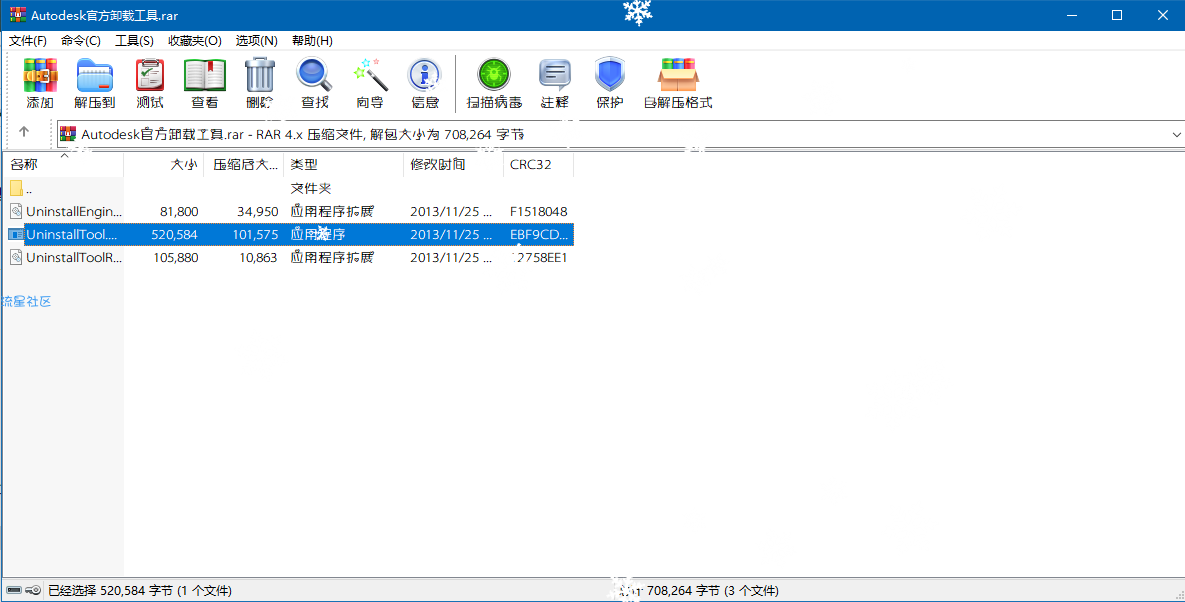This screenshot has width=1185, height=602.
Task: Sort by the 类型 column header
Action: [x=344, y=165]
